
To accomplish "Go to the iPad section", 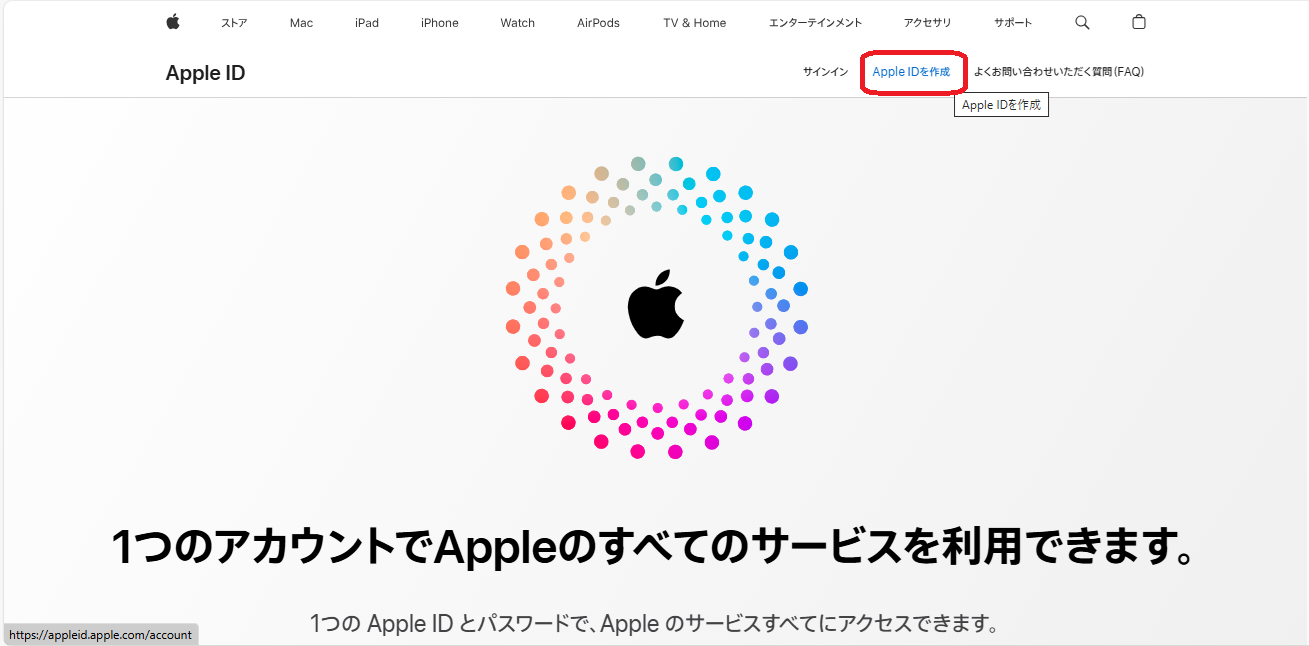I will 367,23.
